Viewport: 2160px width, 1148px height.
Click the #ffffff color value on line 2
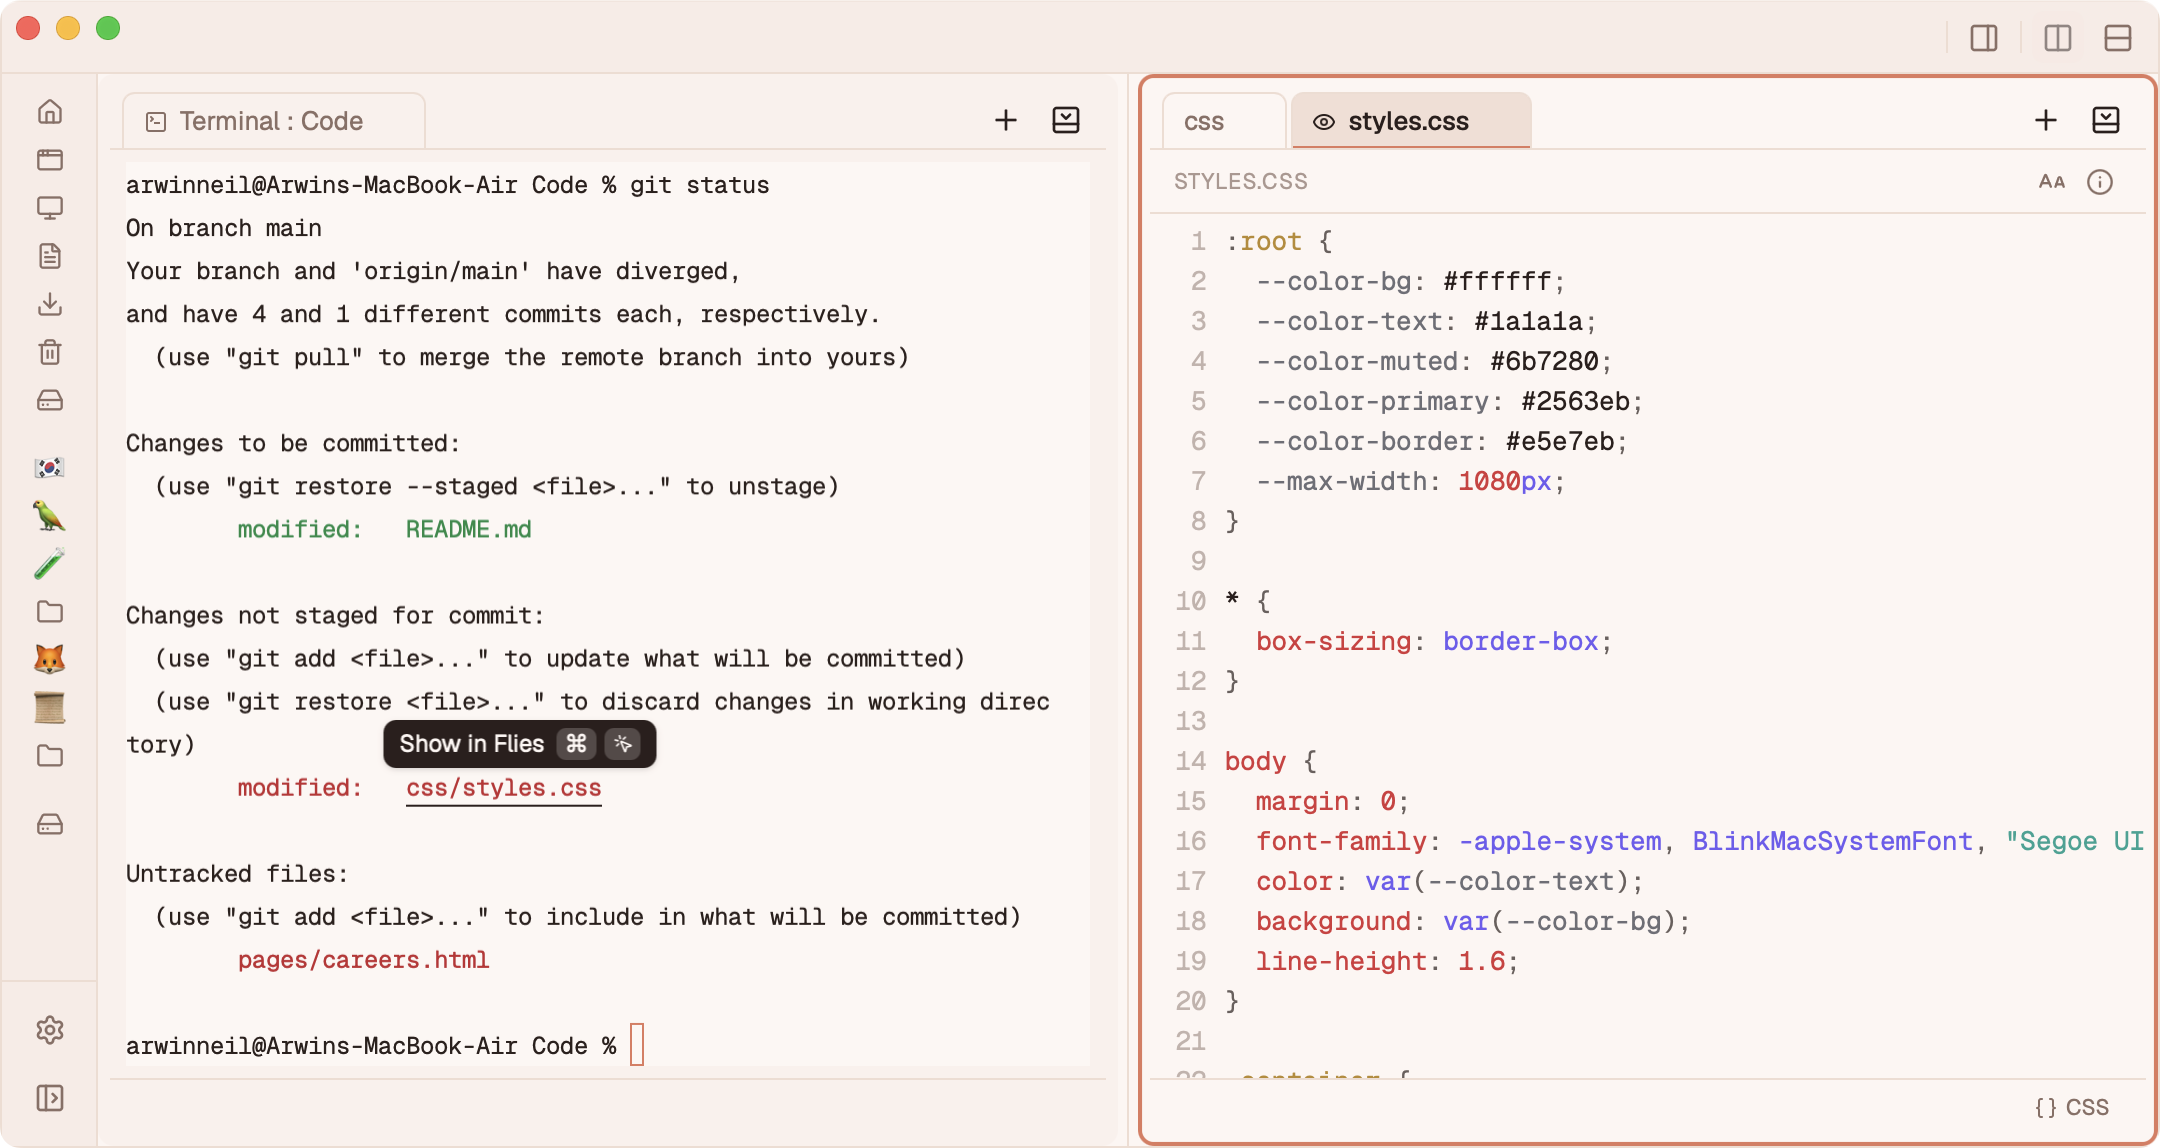coord(1497,281)
